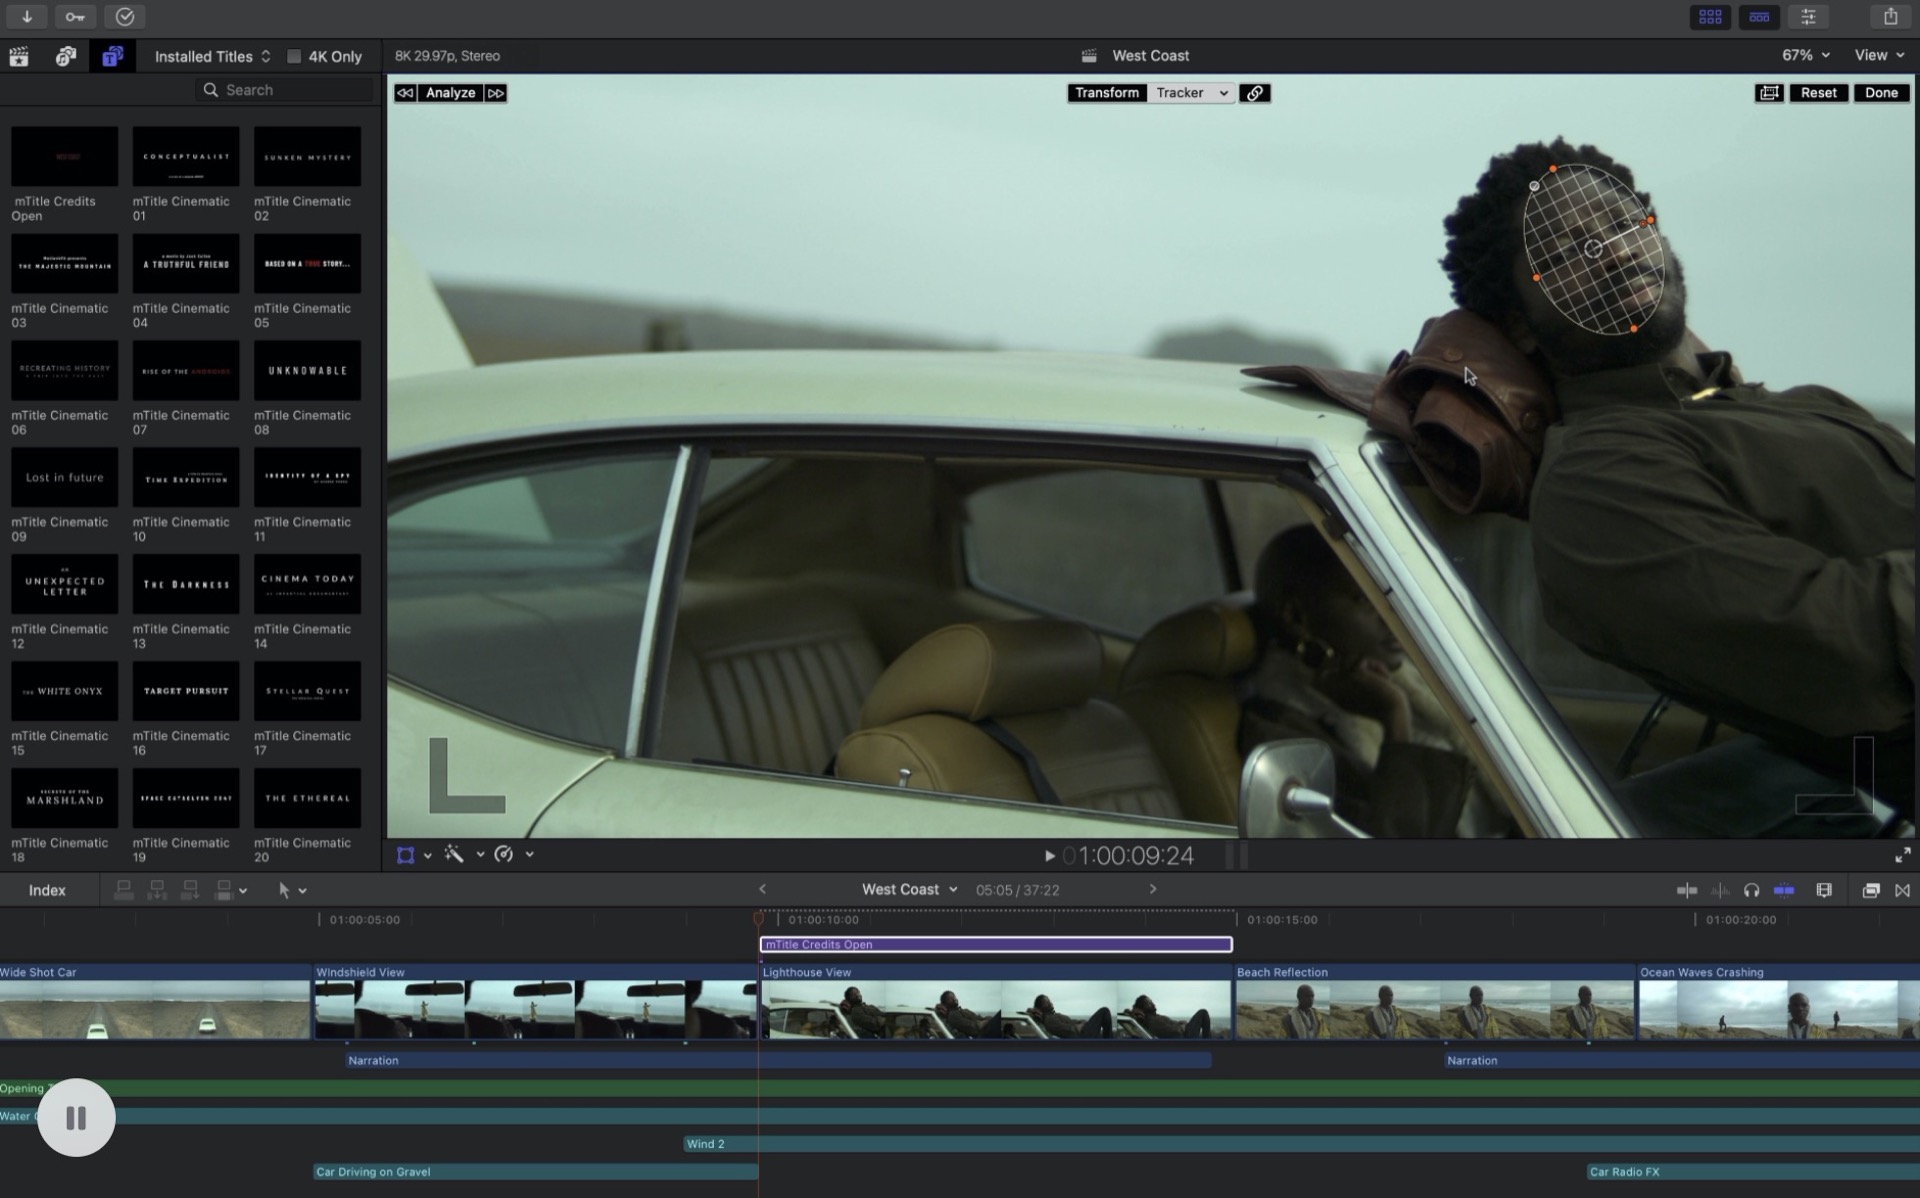Open the View menu in viewer
Viewport: 1920px width, 1198px height.
tap(1878, 55)
